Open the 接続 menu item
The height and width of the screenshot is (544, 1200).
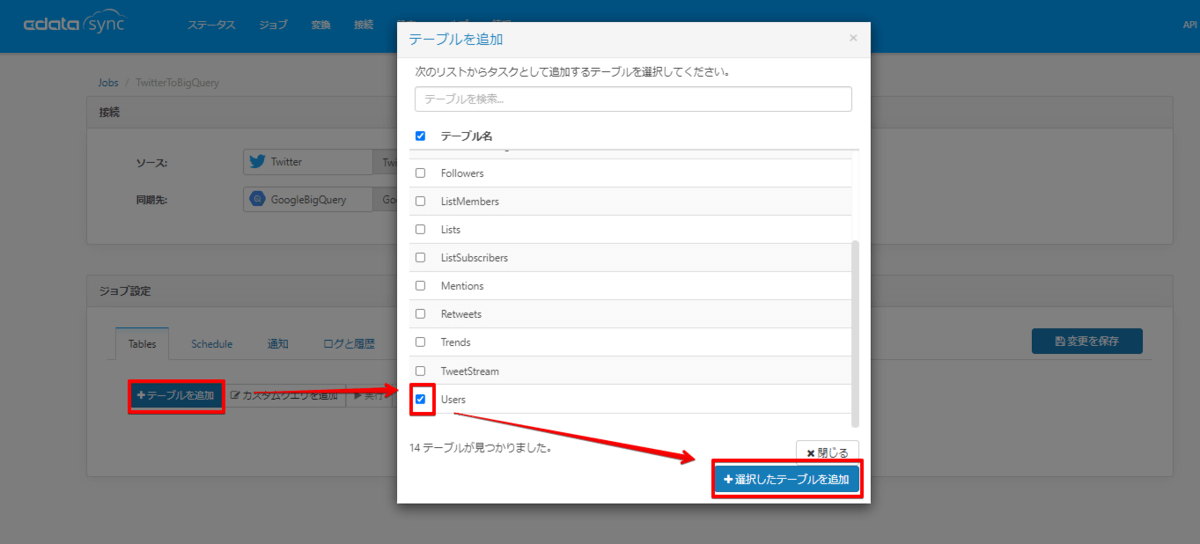point(363,25)
